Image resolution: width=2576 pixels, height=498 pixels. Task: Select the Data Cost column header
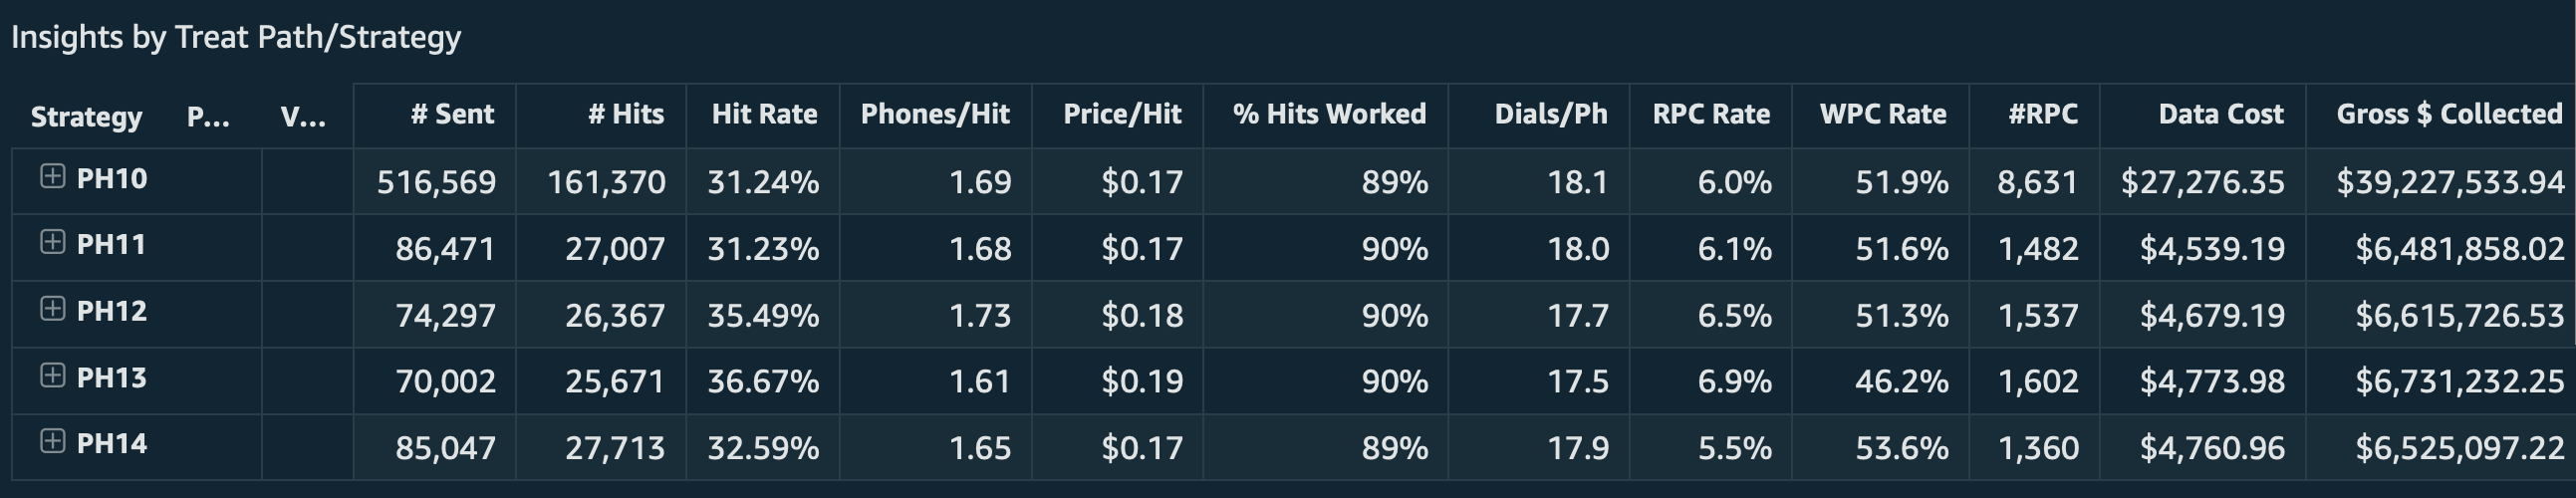(2221, 114)
